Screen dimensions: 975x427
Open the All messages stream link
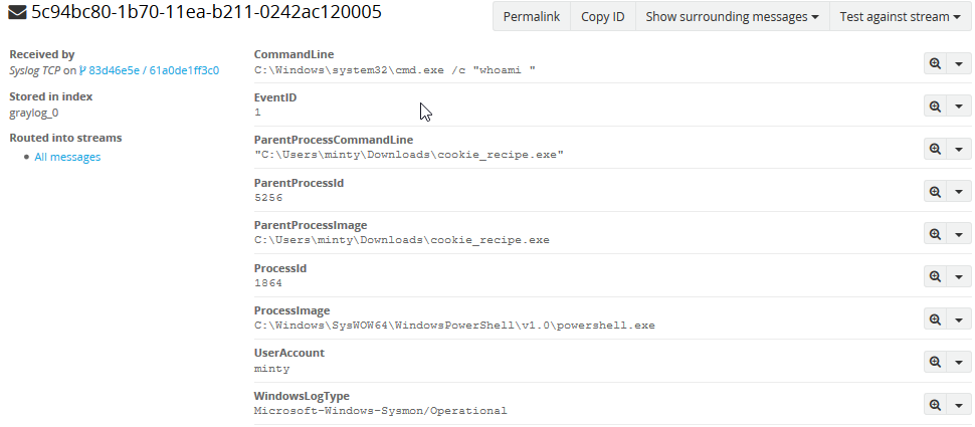coord(67,157)
